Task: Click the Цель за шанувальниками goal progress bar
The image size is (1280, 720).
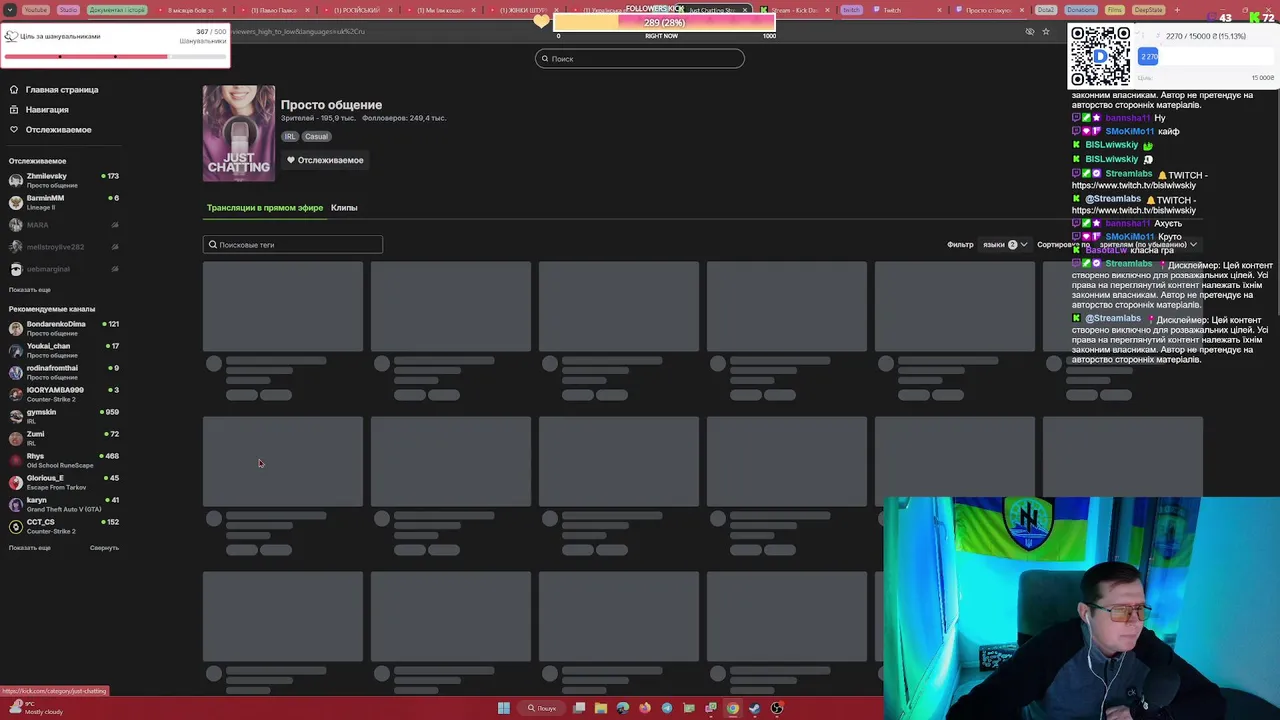Action: 115,56
